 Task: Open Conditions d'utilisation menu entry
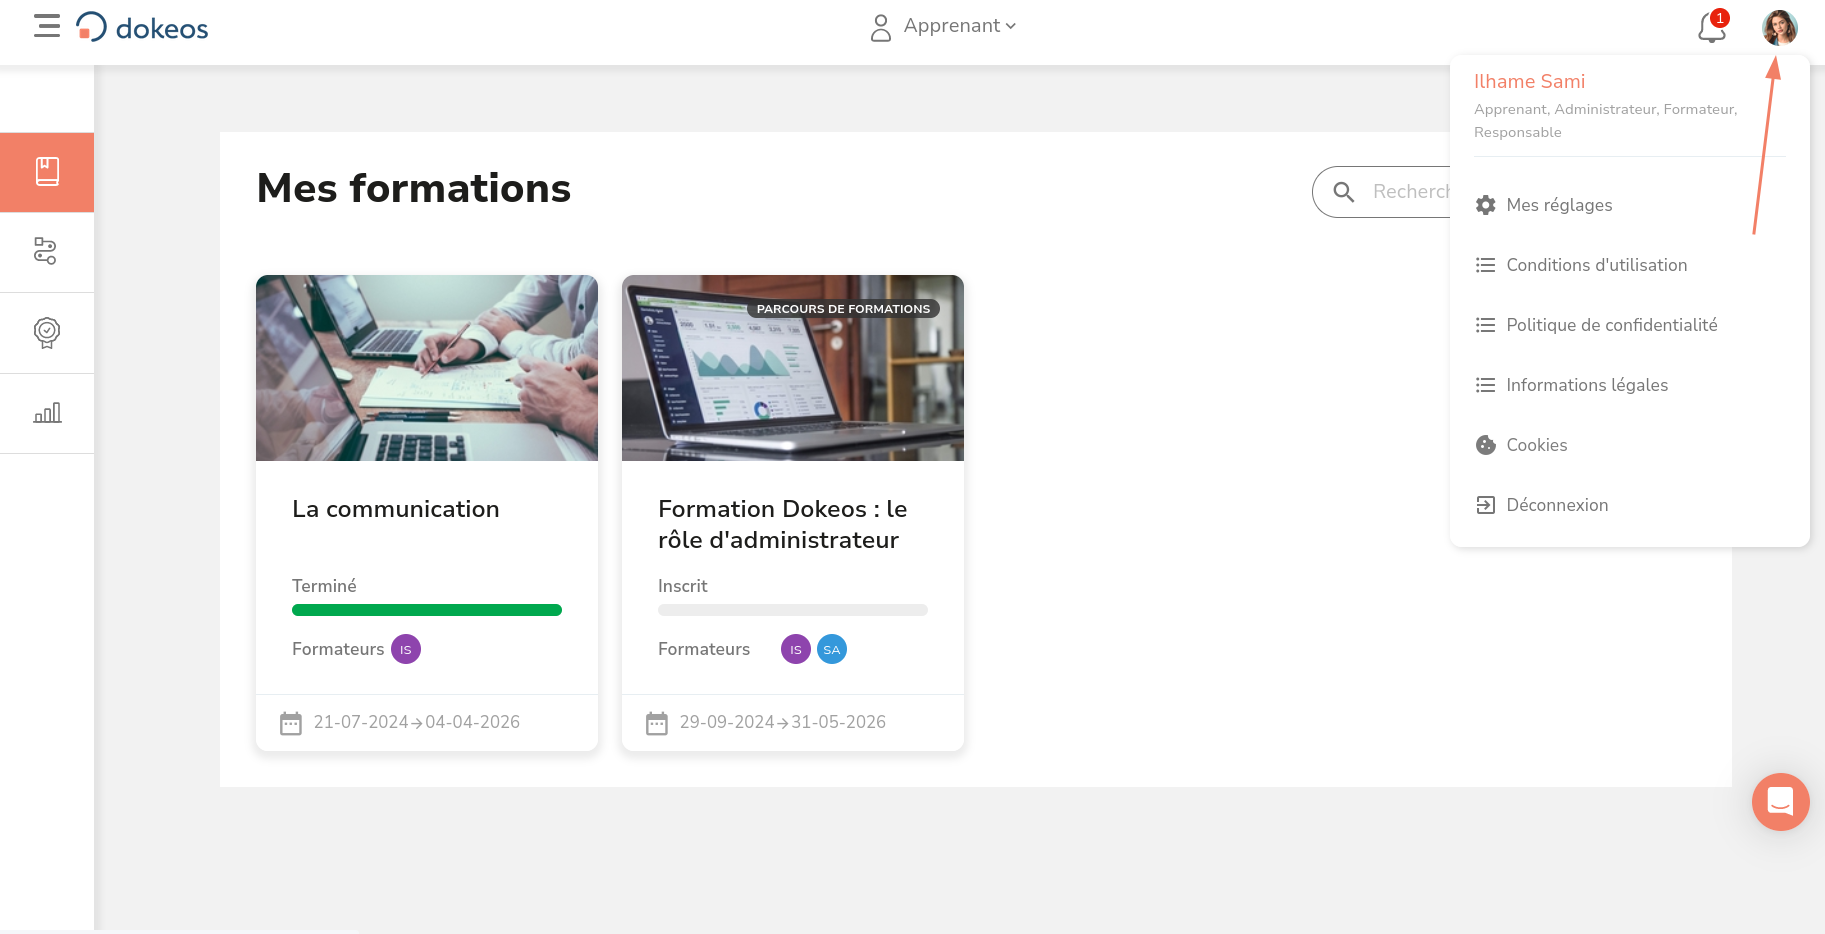point(1596,265)
